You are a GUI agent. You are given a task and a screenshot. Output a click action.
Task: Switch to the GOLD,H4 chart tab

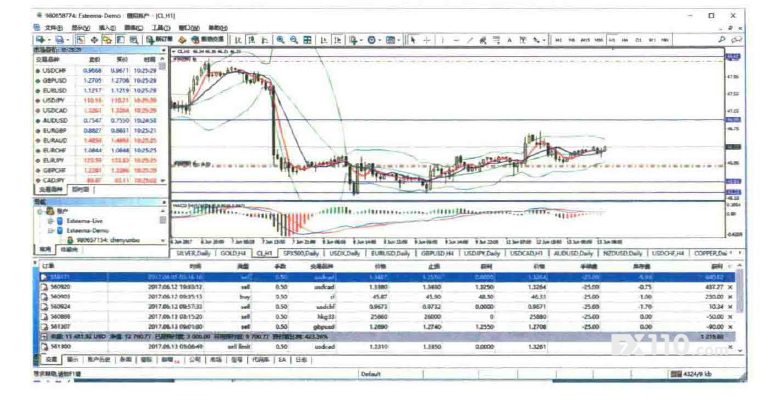coord(233,254)
